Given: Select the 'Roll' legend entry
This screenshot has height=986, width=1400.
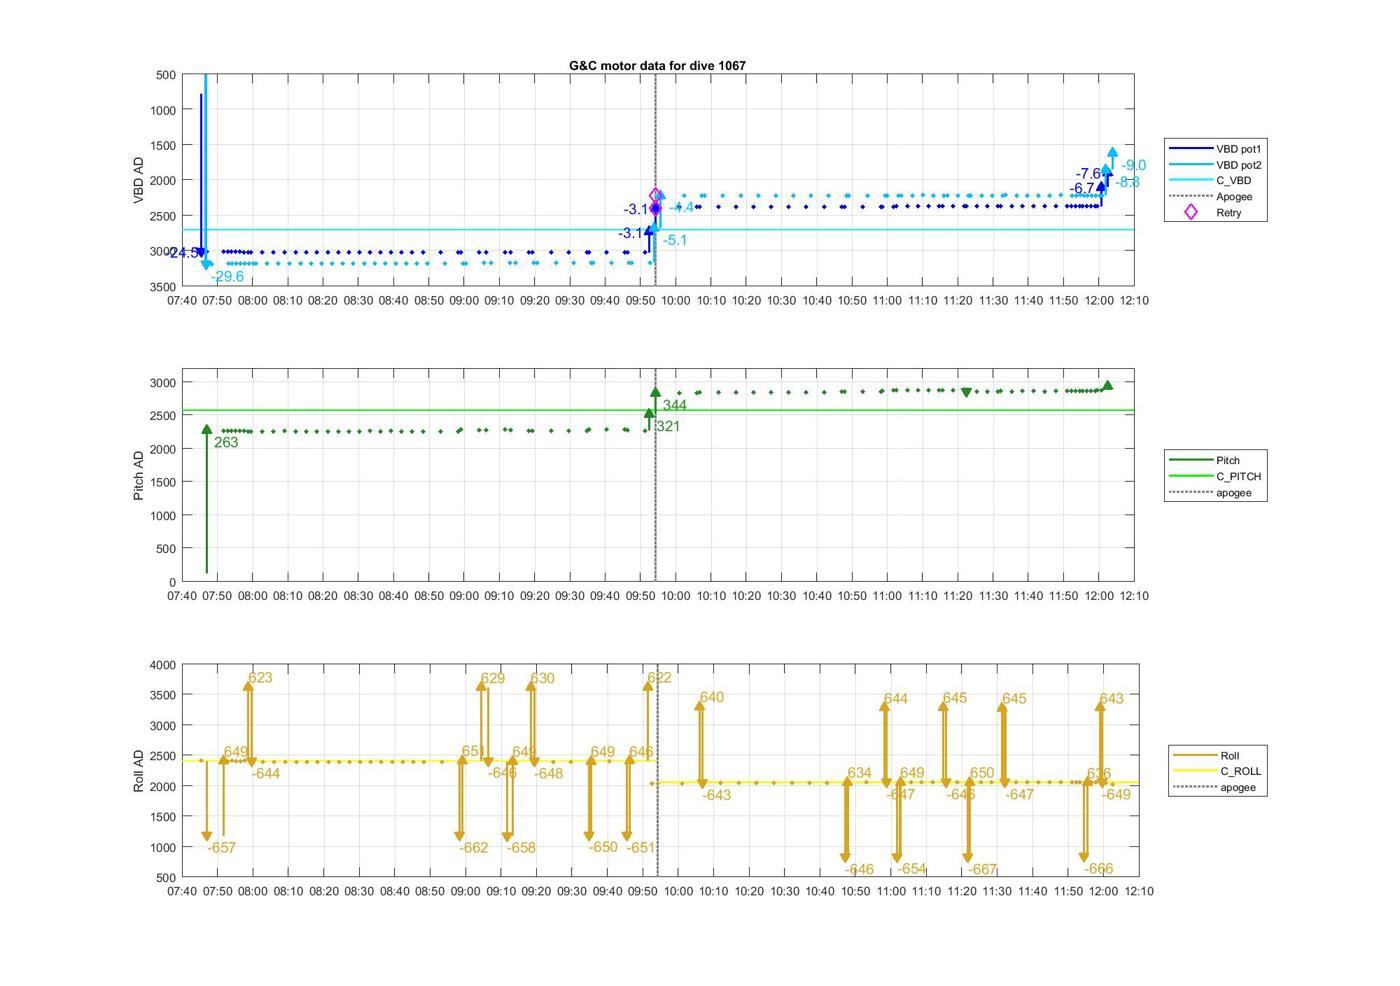Looking at the screenshot, I should coord(1230,756).
